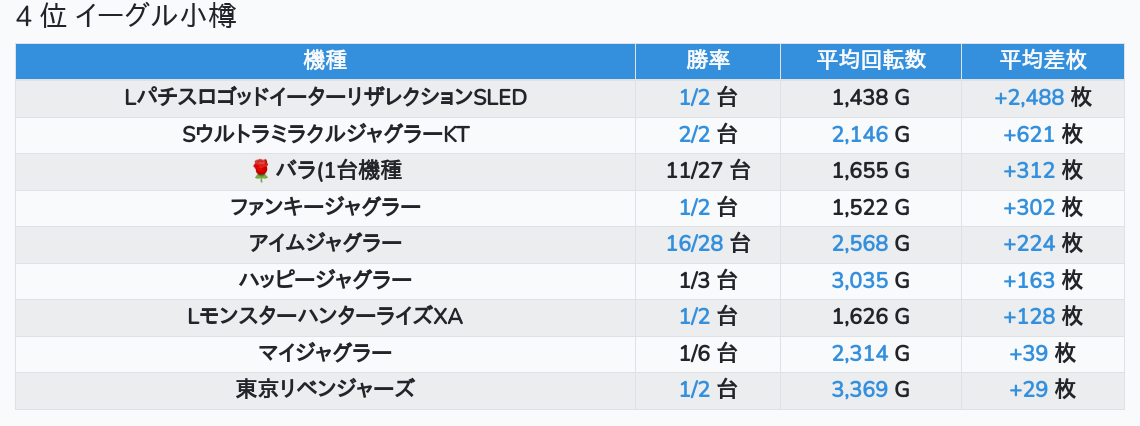
Task: Open the 1/2 win rate link for LパチスロゴッドイーターリザレクションSLED
Action: point(694,98)
